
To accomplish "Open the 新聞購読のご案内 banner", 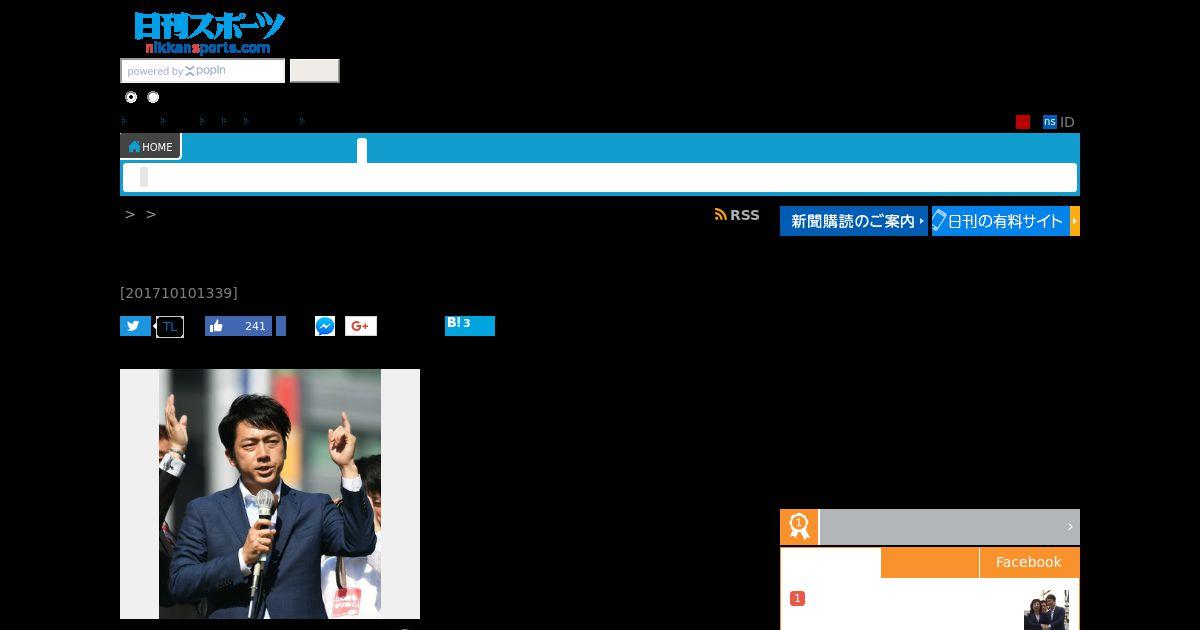I will point(854,221).
